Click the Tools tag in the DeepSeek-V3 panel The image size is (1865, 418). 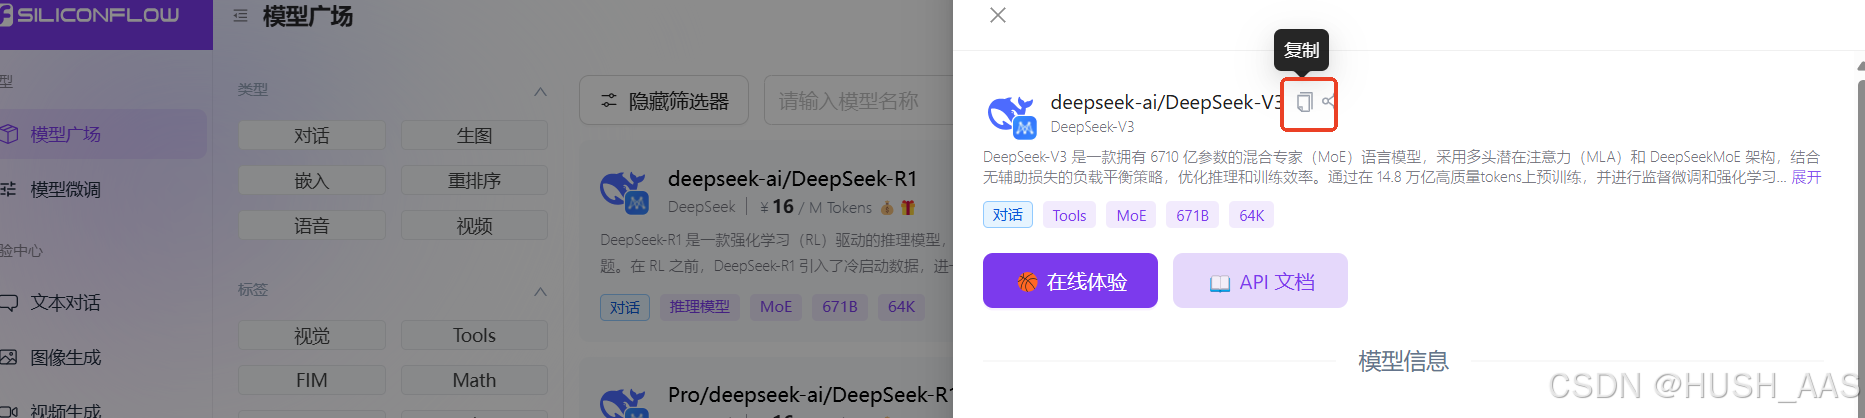coord(1069,215)
